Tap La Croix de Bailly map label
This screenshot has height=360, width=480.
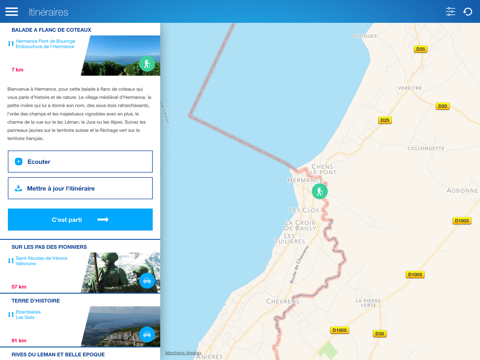tap(300, 225)
